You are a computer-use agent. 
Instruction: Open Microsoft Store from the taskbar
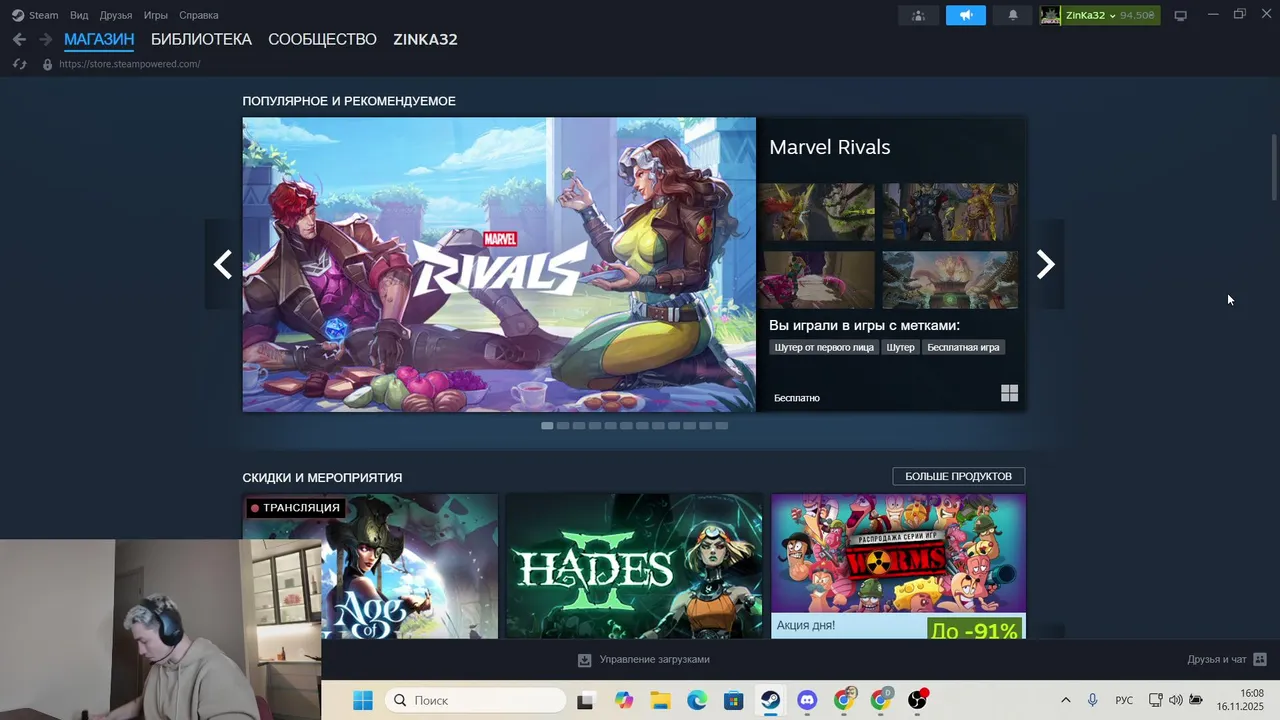pyautogui.click(x=734, y=700)
